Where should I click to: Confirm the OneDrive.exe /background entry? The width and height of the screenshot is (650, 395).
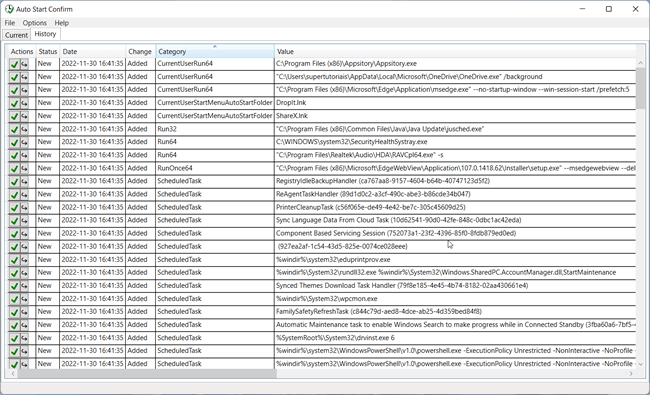(x=15, y=77)
